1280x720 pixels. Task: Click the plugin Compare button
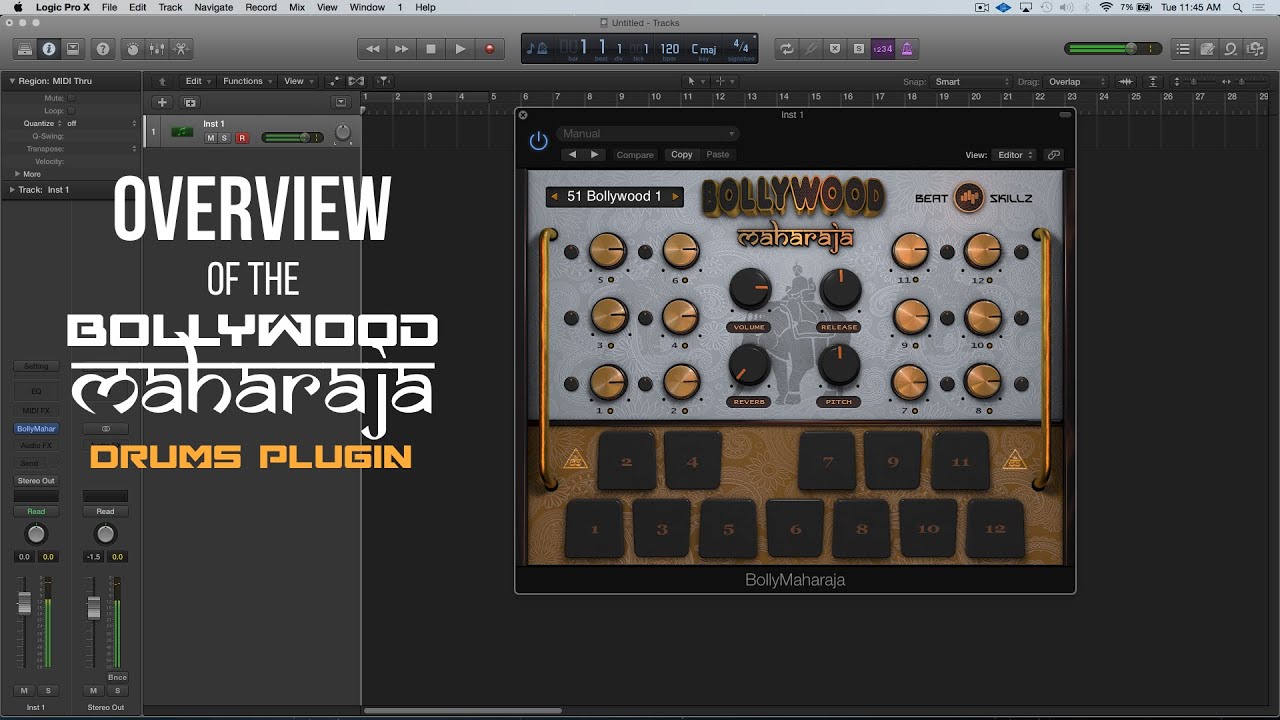[635, 155]
